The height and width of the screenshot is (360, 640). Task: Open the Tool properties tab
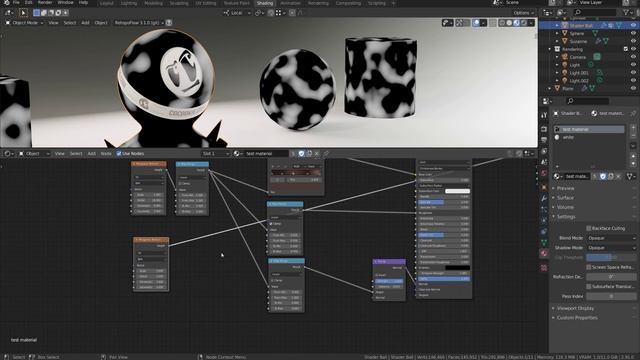(x=544, y=116)
